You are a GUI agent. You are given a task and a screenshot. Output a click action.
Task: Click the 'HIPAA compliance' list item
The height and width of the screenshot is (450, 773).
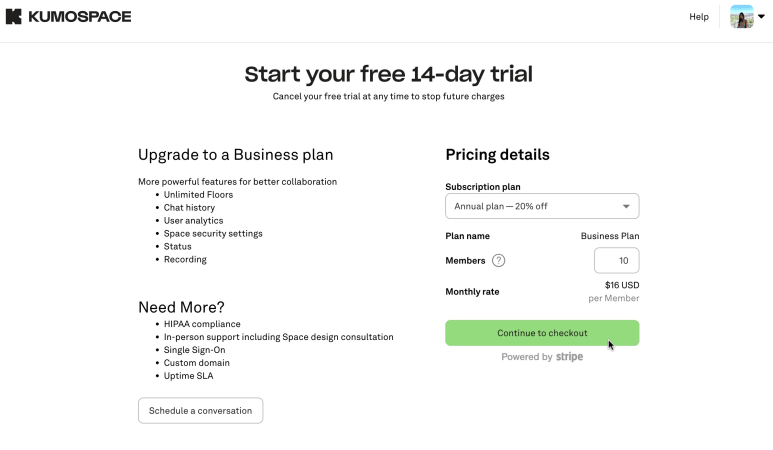(202, 324)
